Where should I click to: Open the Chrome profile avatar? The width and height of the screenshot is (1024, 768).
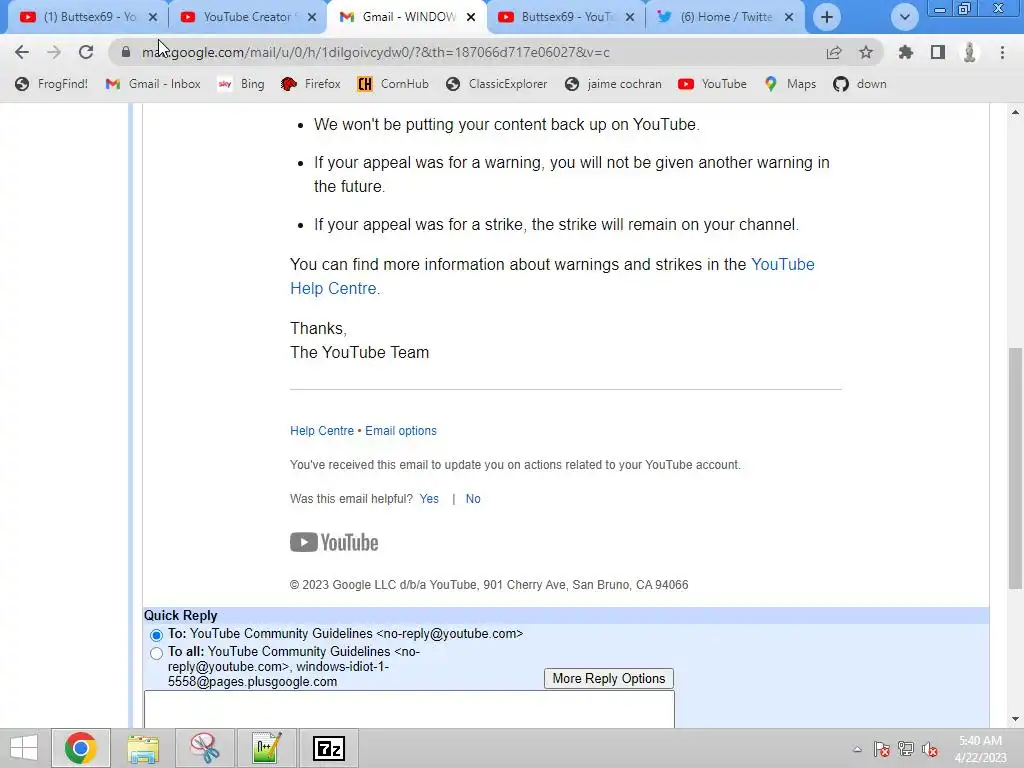point(970,52)
